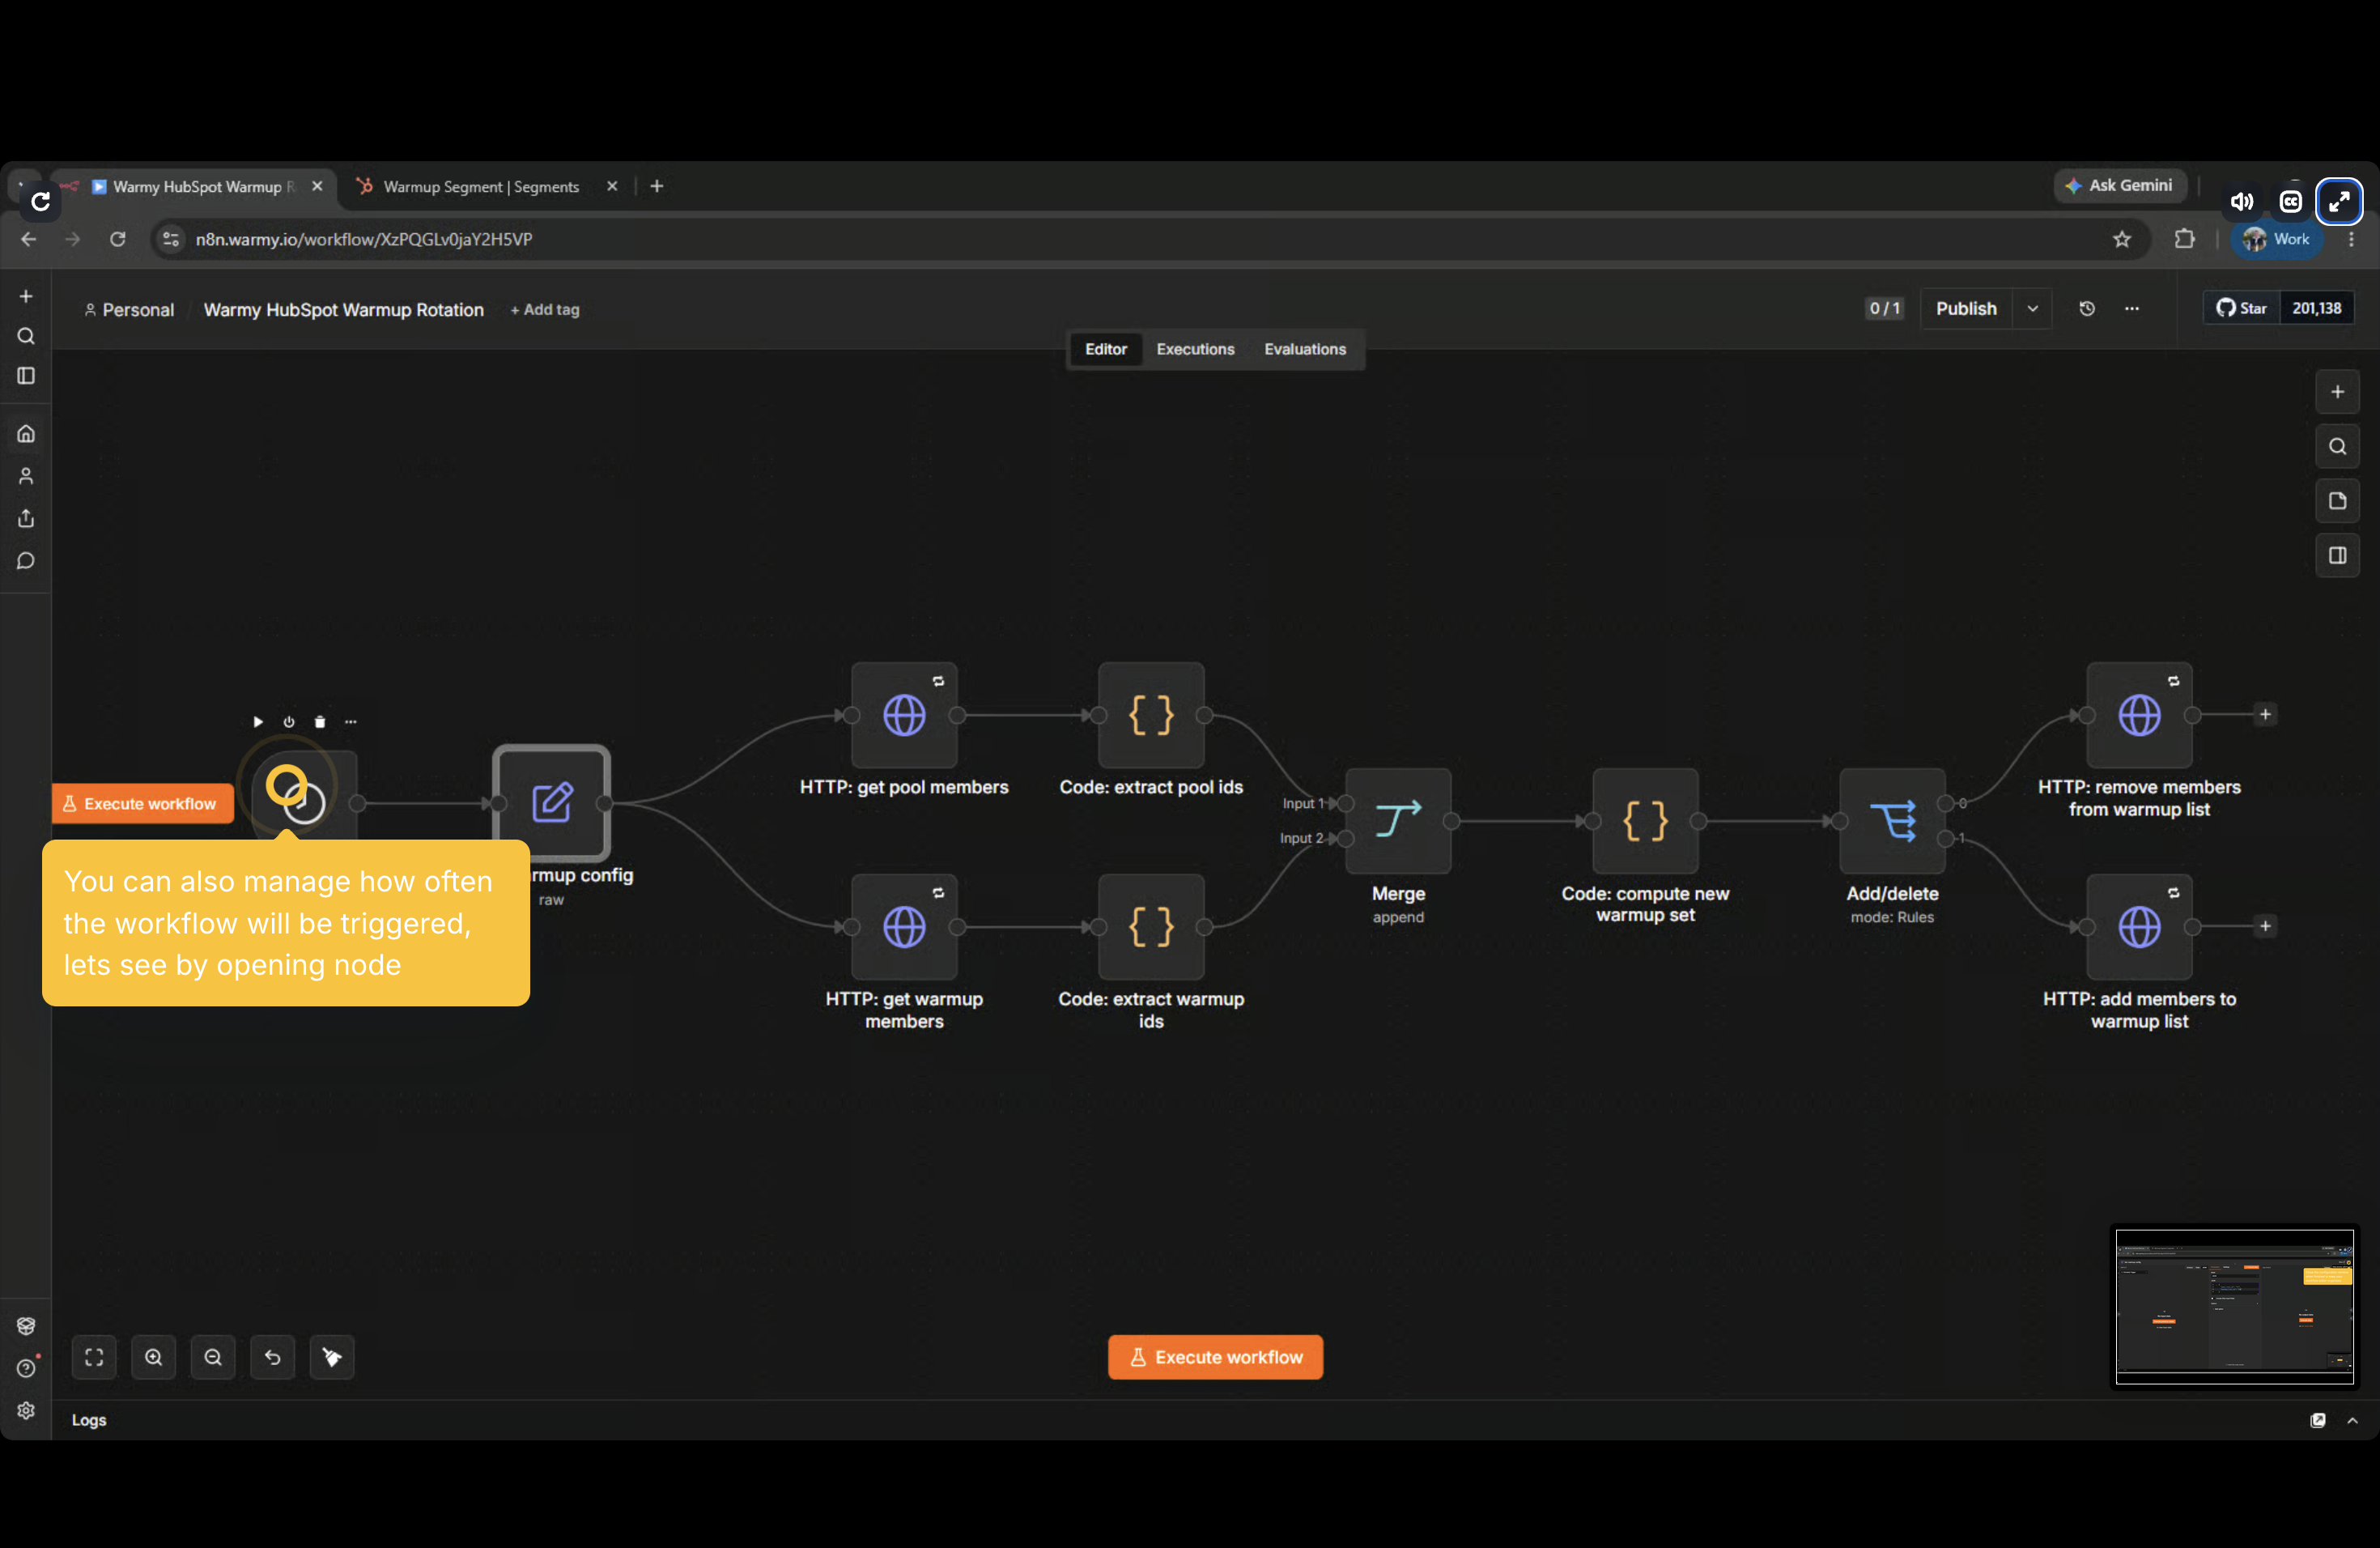Open search in the left sidebar
The width and height of the screenshot is (2380, 1548).
pyautogui.click(x=26, y=336)
